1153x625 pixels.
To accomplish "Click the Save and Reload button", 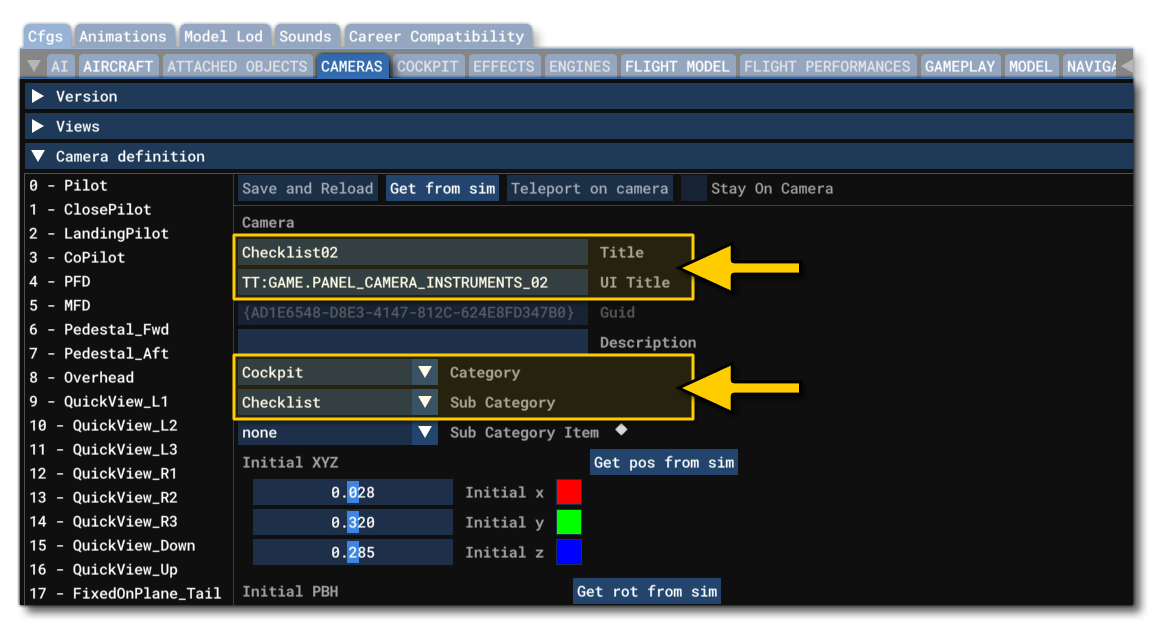I will [307, 188].
